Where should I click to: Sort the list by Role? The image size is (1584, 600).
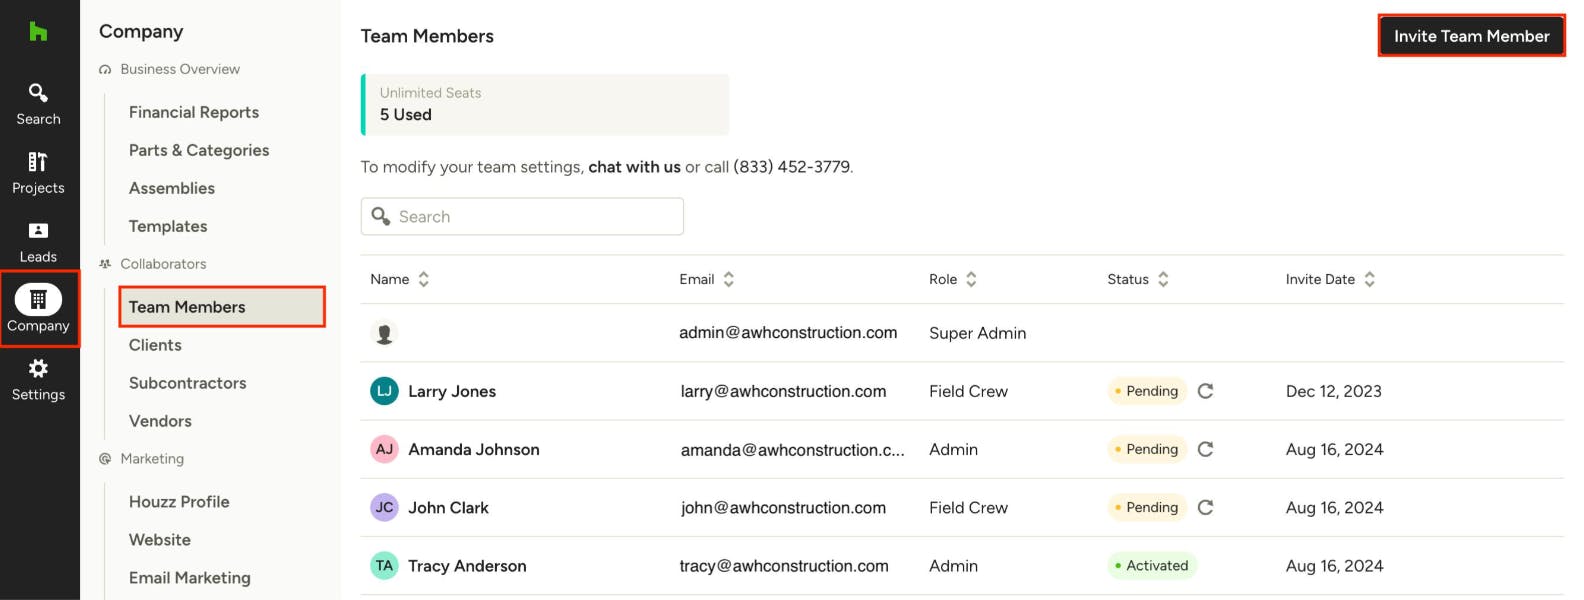tap(971, 280)
